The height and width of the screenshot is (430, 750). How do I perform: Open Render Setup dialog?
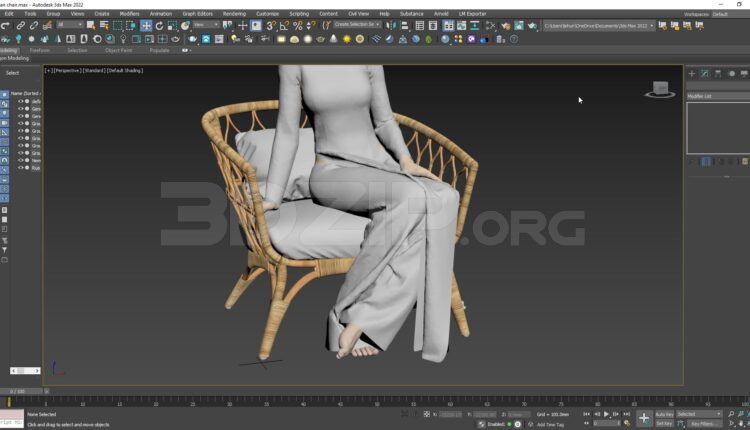click(506, 25)
